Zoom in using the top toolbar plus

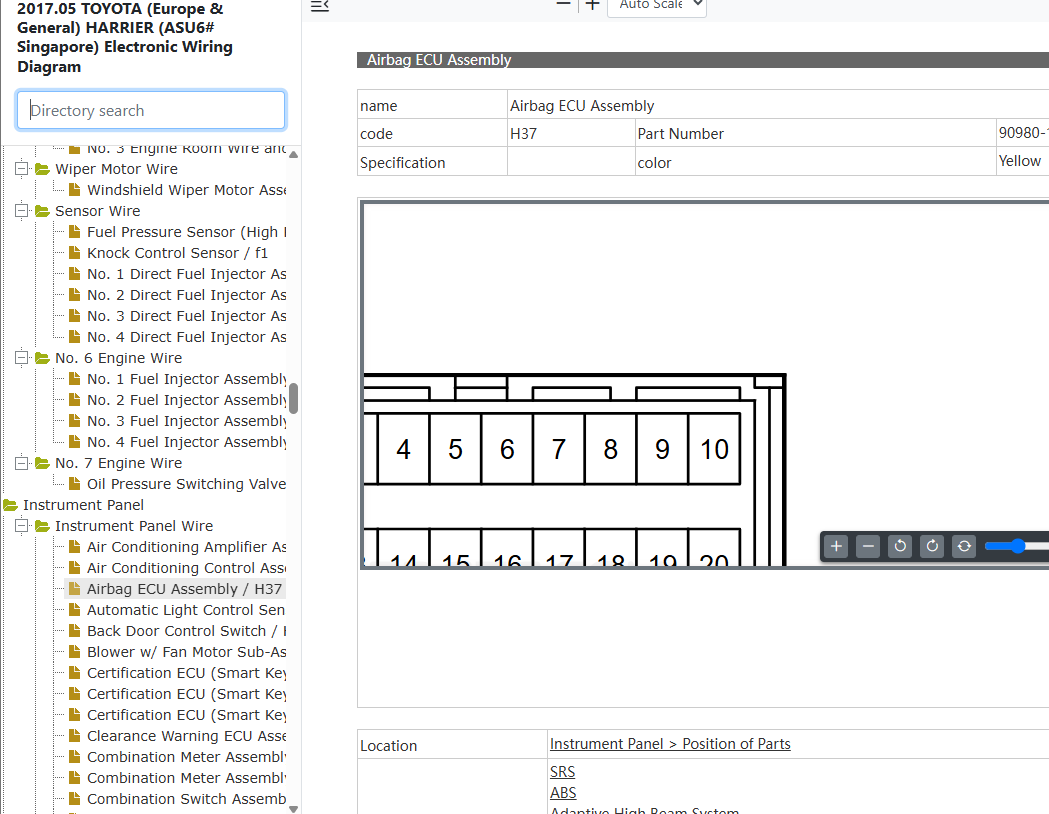click(x=592, y=5)
